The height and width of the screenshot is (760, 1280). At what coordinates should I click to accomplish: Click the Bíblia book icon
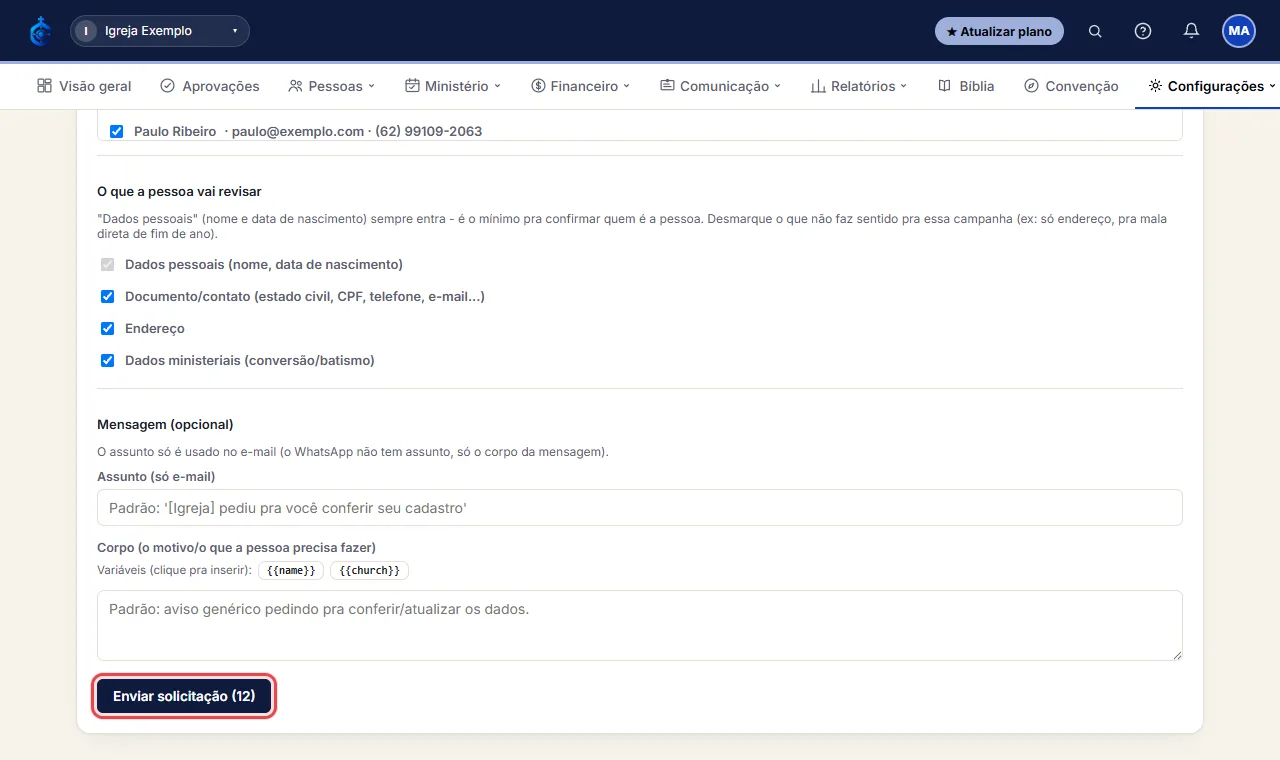(x=944, y=86)
